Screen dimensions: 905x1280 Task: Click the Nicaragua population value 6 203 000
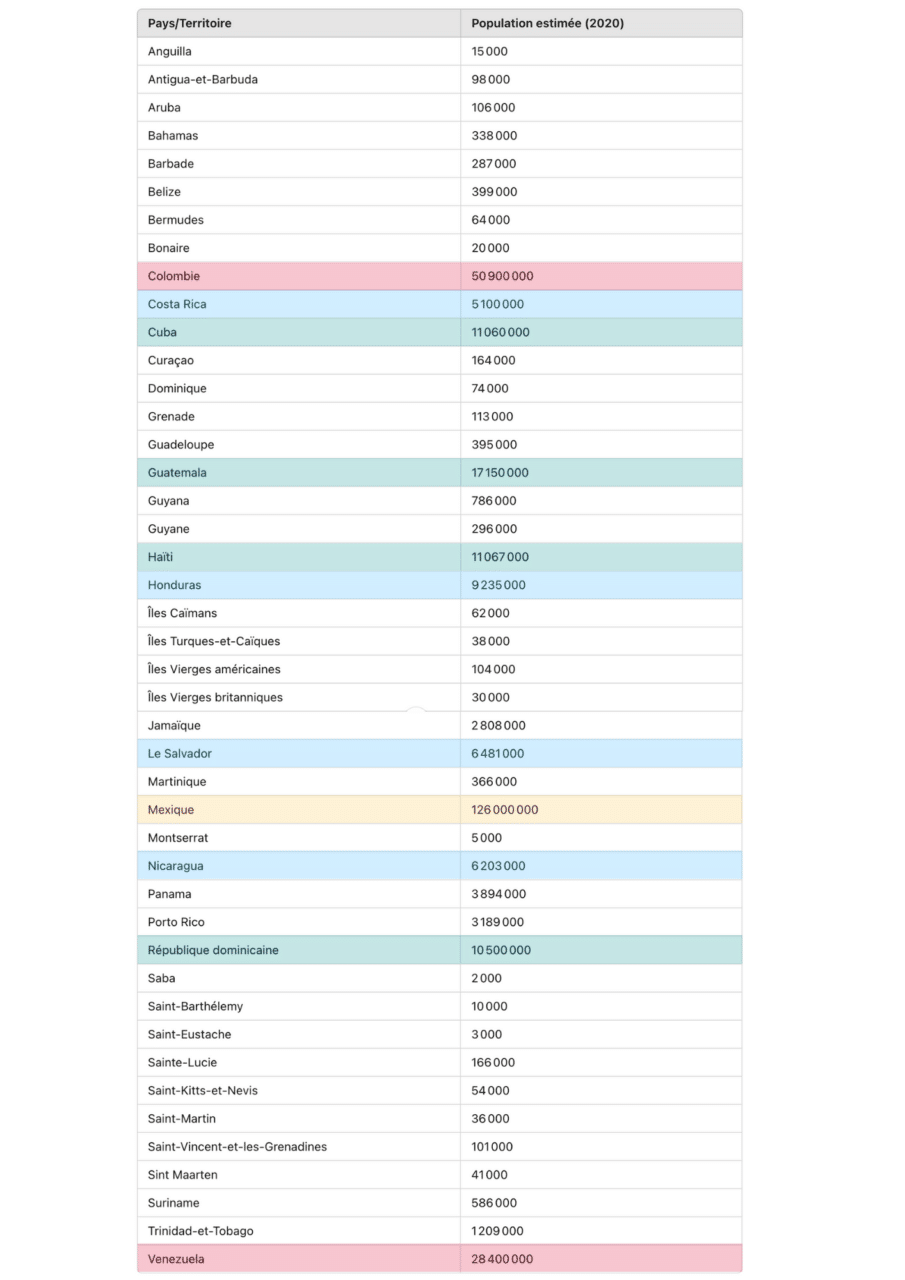[498, 866]
